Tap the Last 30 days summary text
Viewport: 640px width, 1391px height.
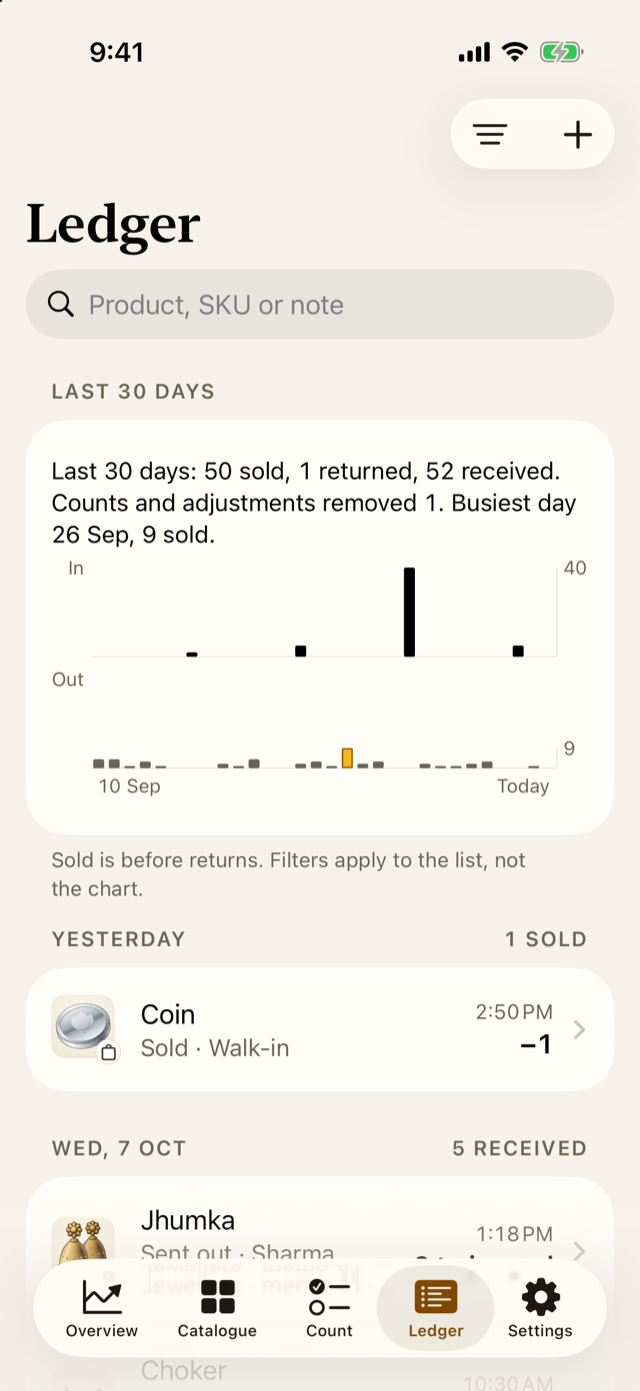click(x=314, y=502)
